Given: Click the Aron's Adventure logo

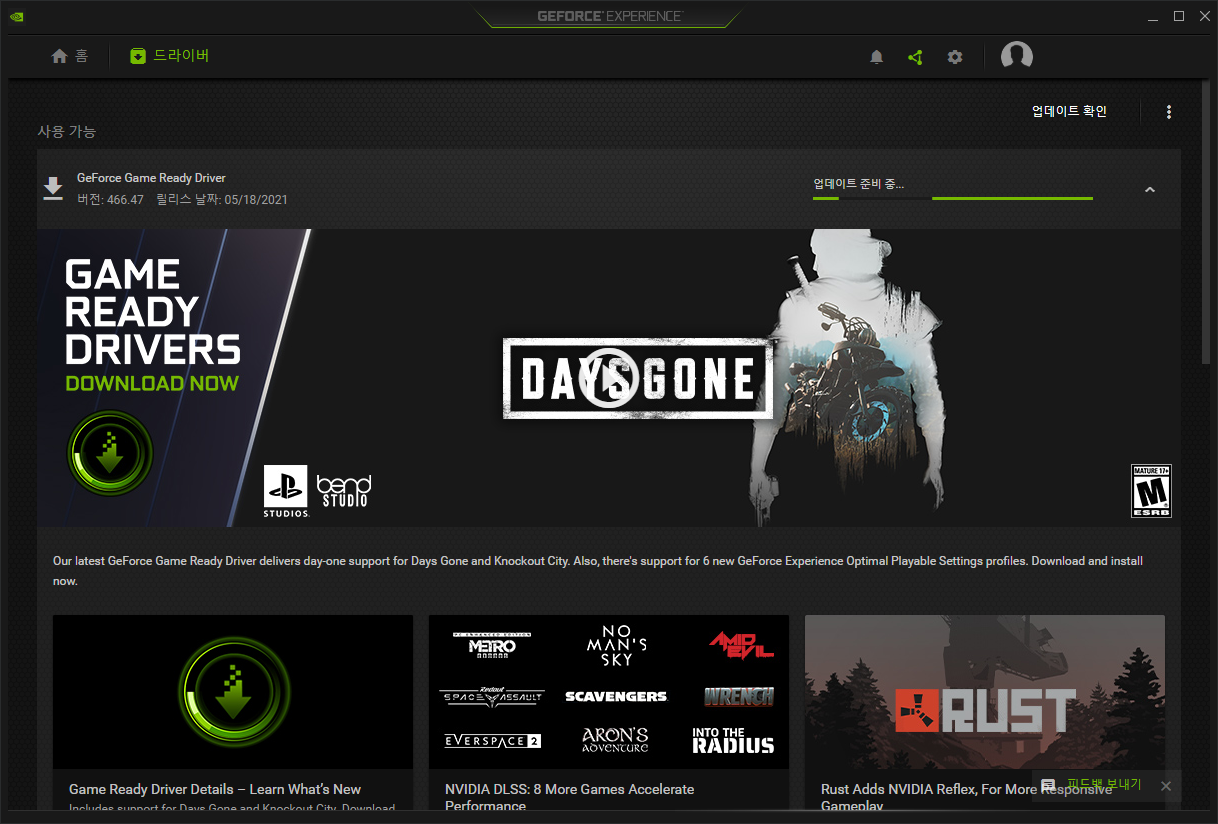Looking at the screenshot, I should 616,740.
